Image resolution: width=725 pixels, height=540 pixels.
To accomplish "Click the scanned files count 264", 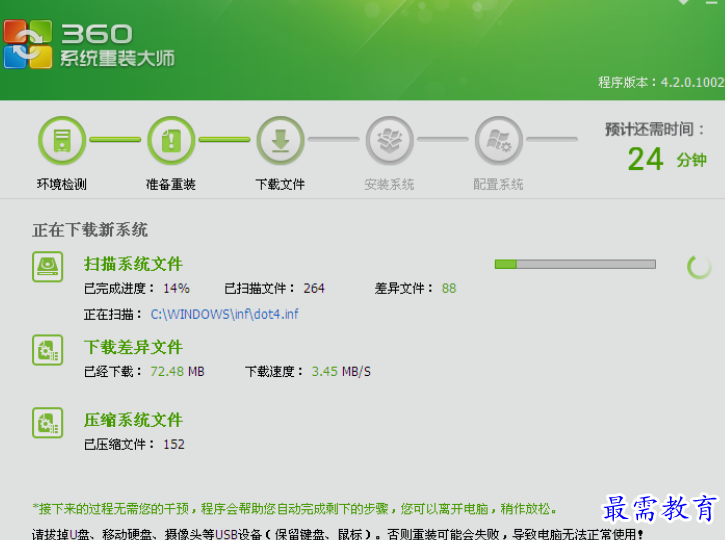I will click(314, 288).
